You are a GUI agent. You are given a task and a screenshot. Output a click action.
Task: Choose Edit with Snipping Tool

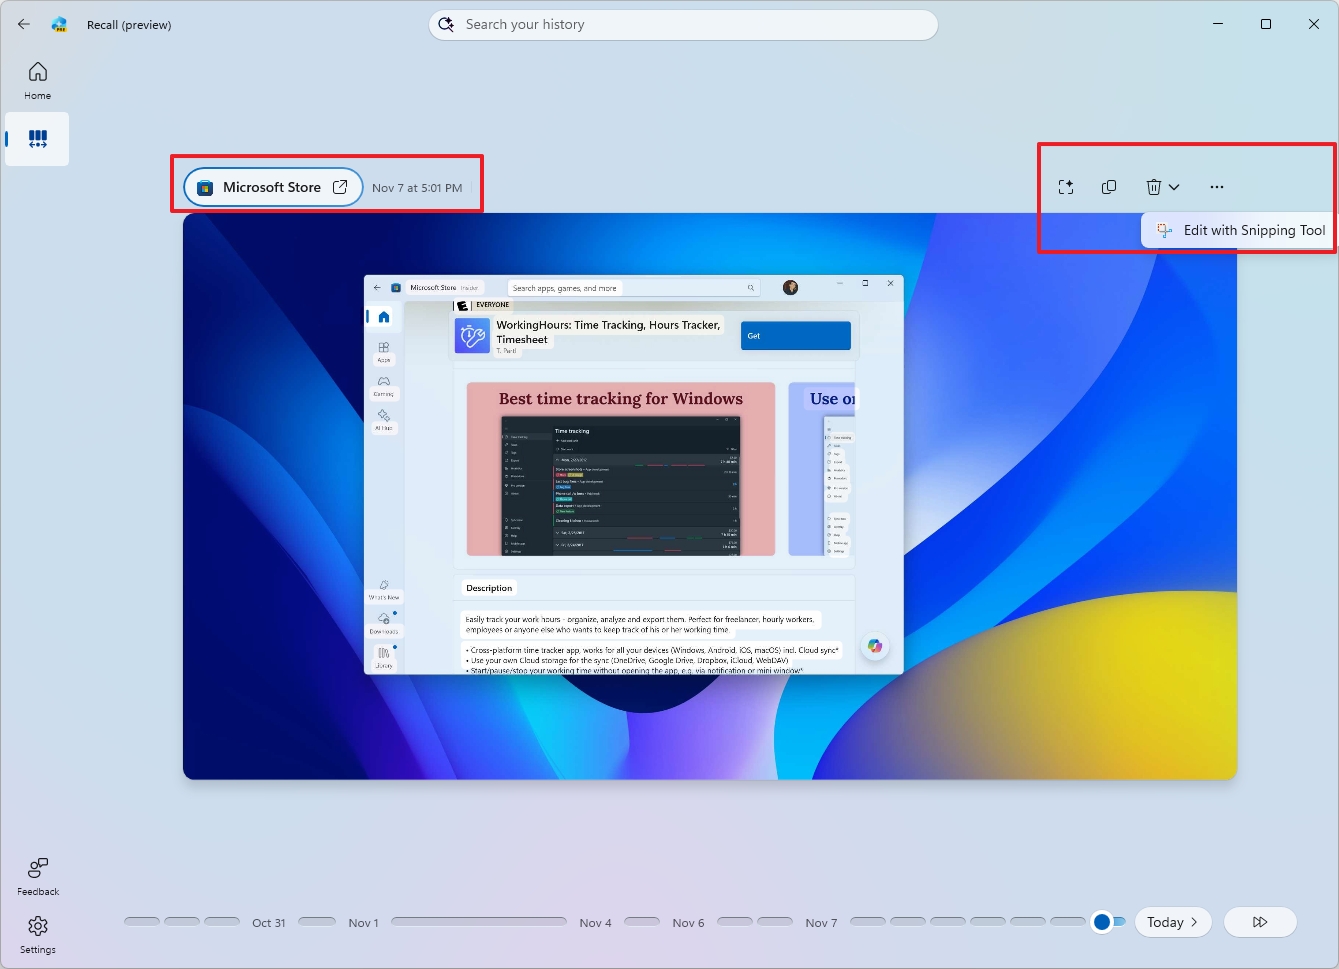[x=1238, y=230]
